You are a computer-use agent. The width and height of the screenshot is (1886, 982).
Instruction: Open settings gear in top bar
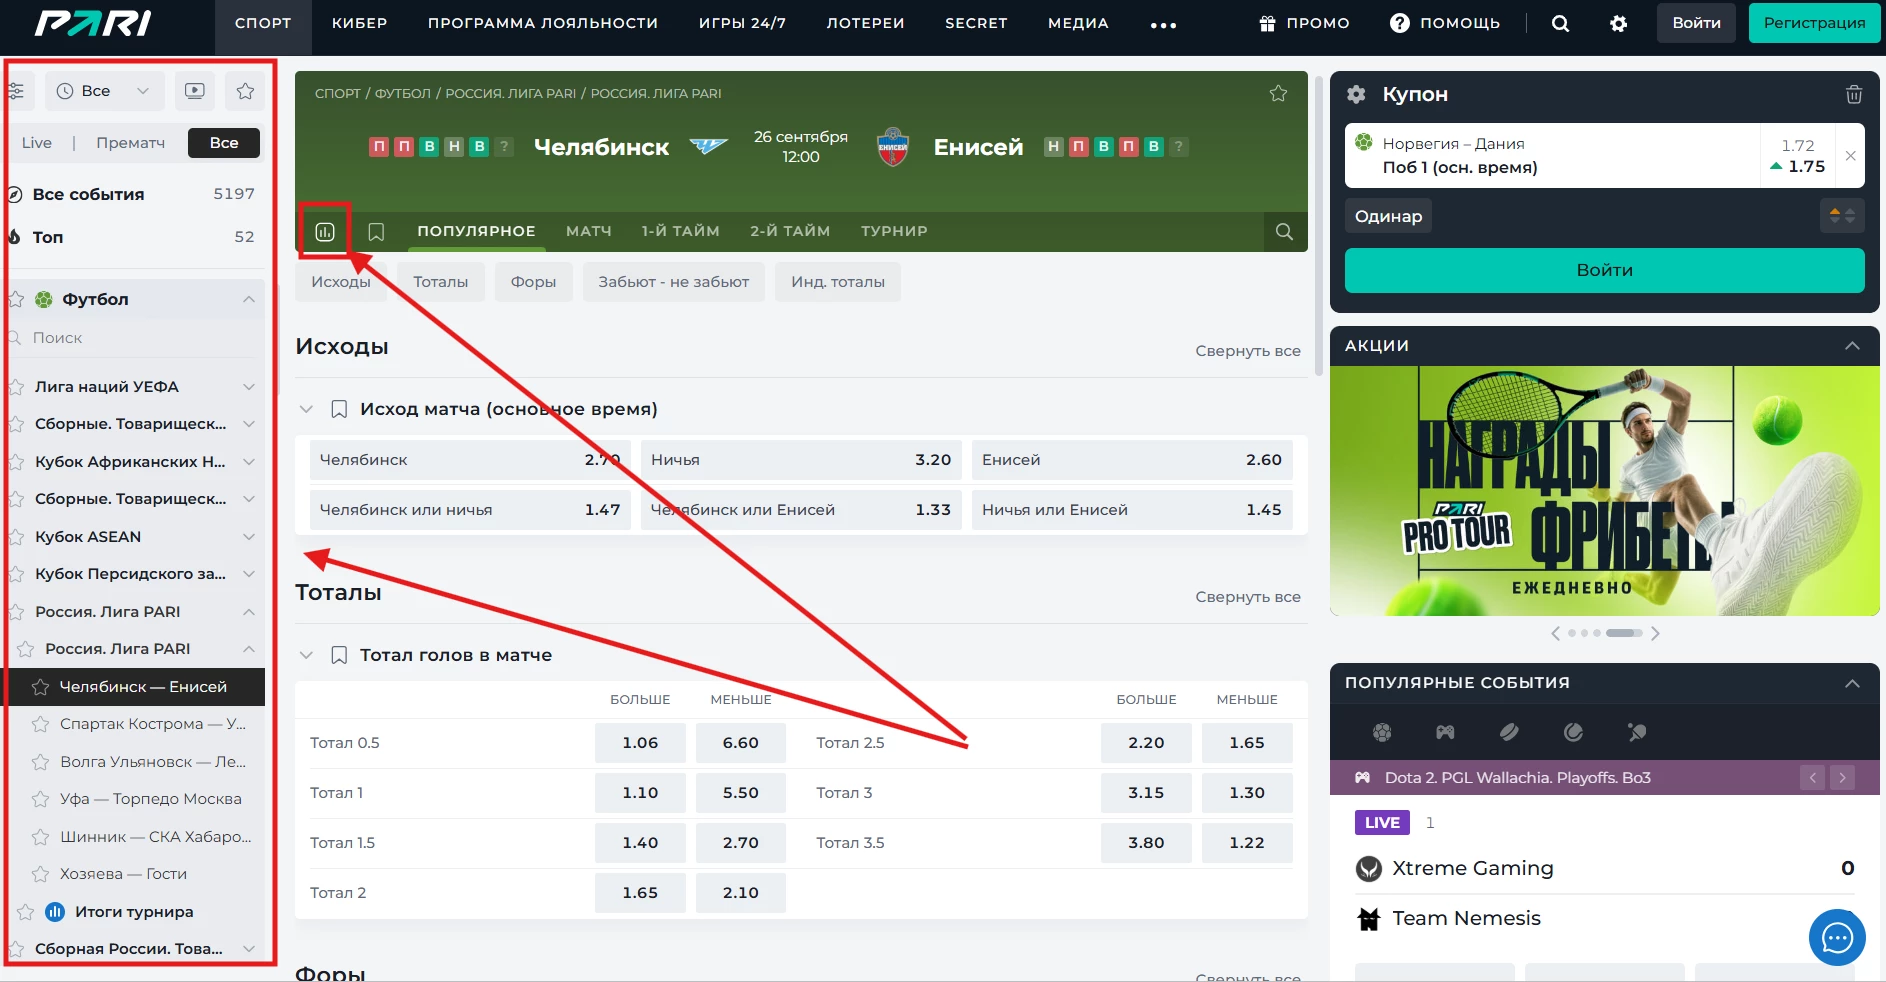pos(1618,23)
